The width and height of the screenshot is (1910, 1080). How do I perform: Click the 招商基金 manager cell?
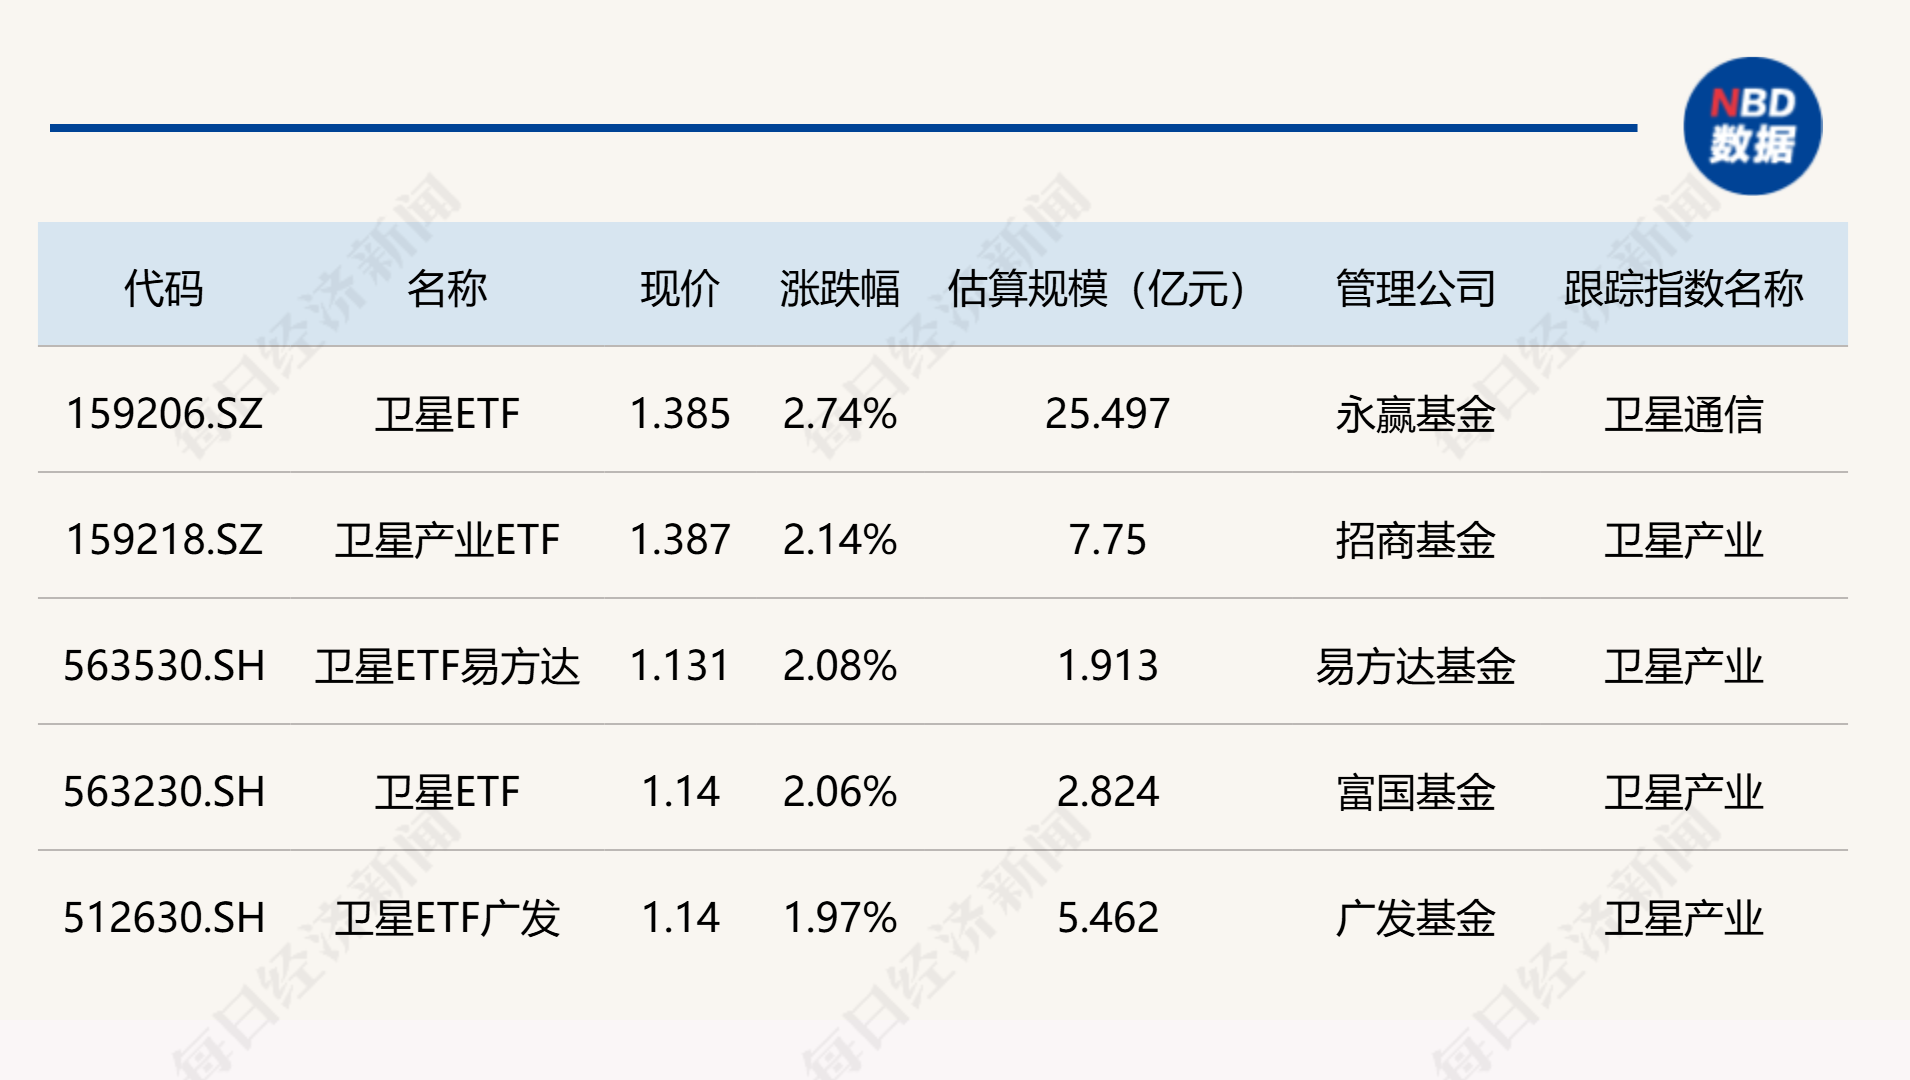click(x=1415, y=540)
